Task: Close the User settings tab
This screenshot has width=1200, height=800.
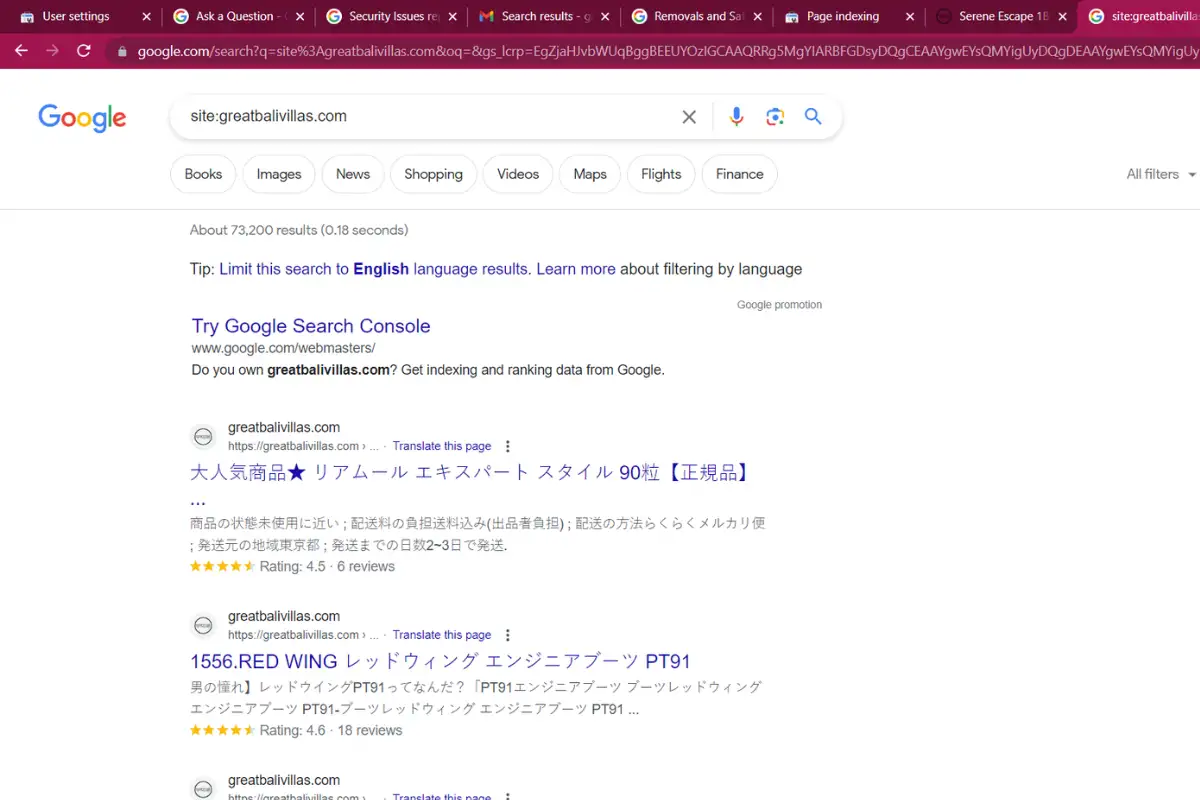Action: [x=147, y=17]
